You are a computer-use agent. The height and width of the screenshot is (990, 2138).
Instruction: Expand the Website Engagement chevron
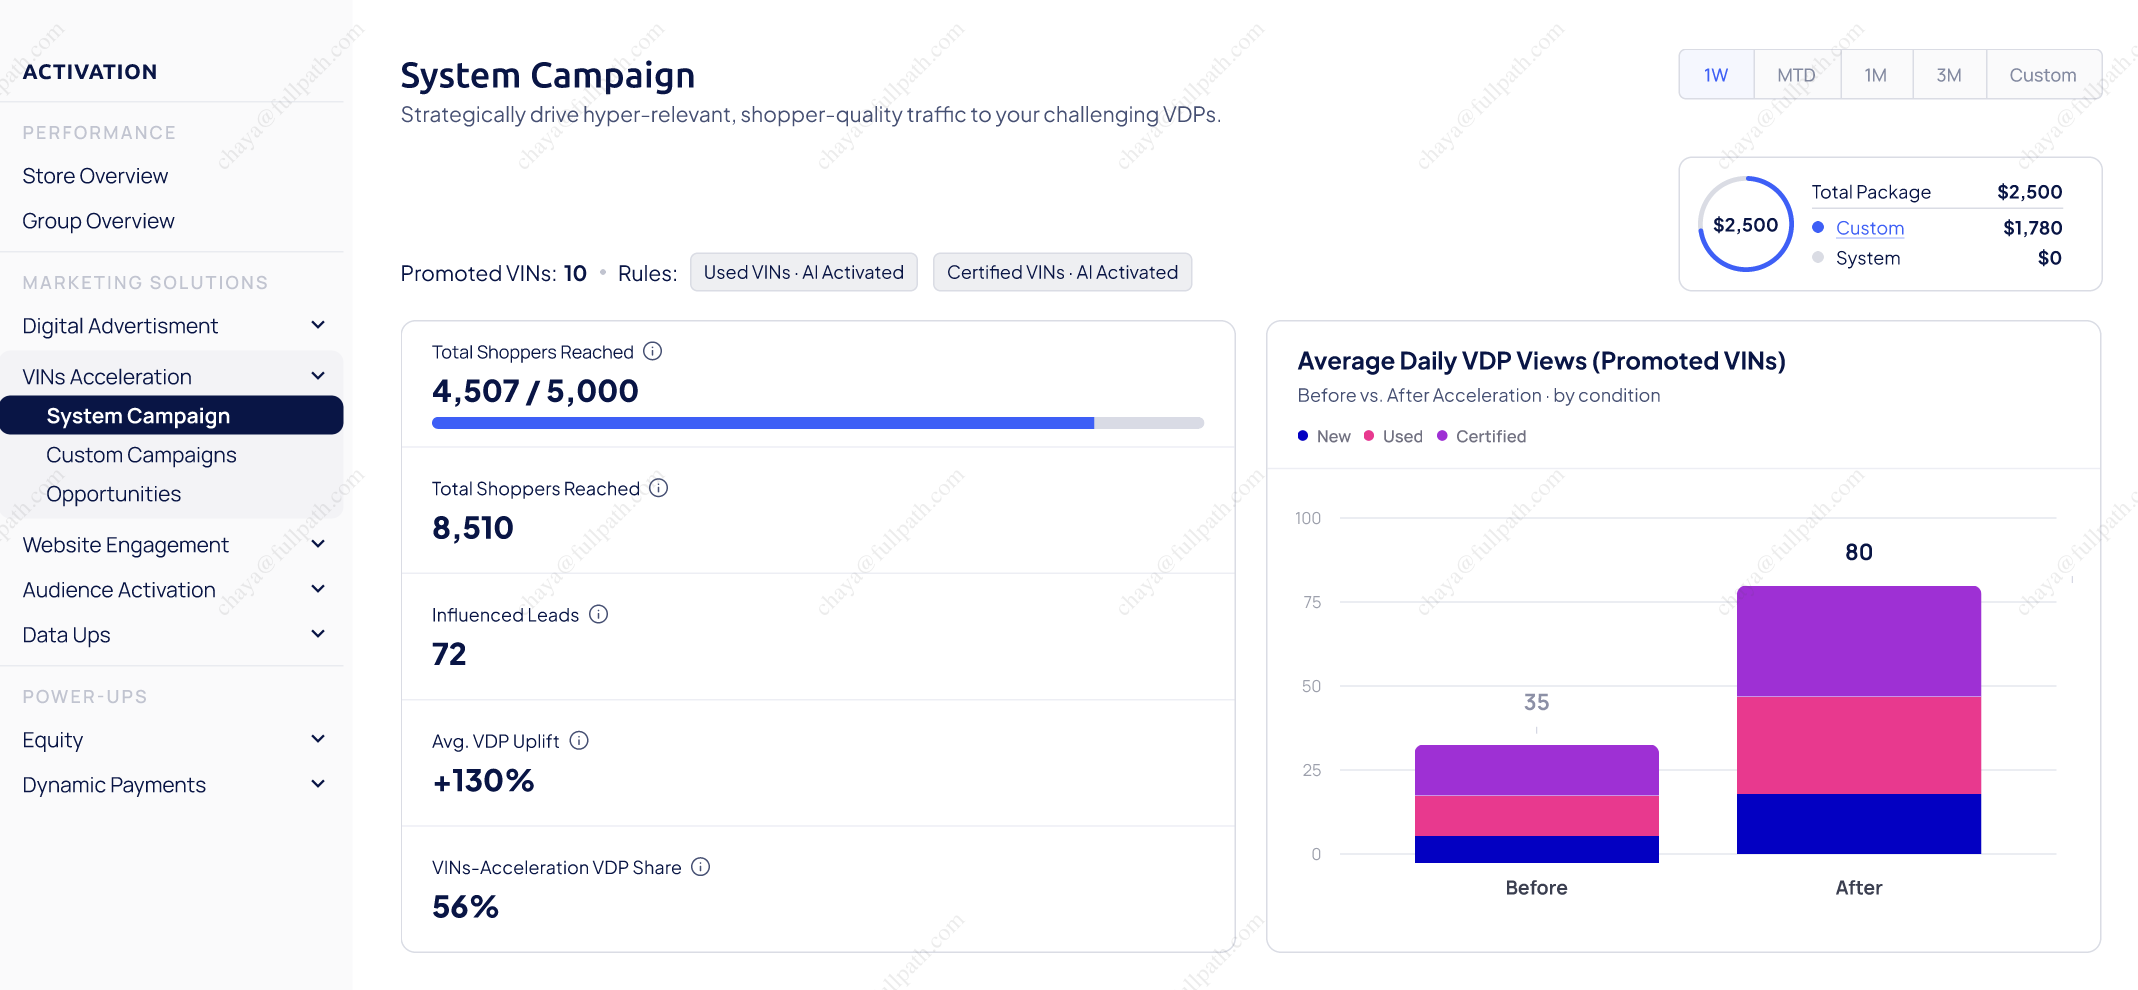coord(318,544)
